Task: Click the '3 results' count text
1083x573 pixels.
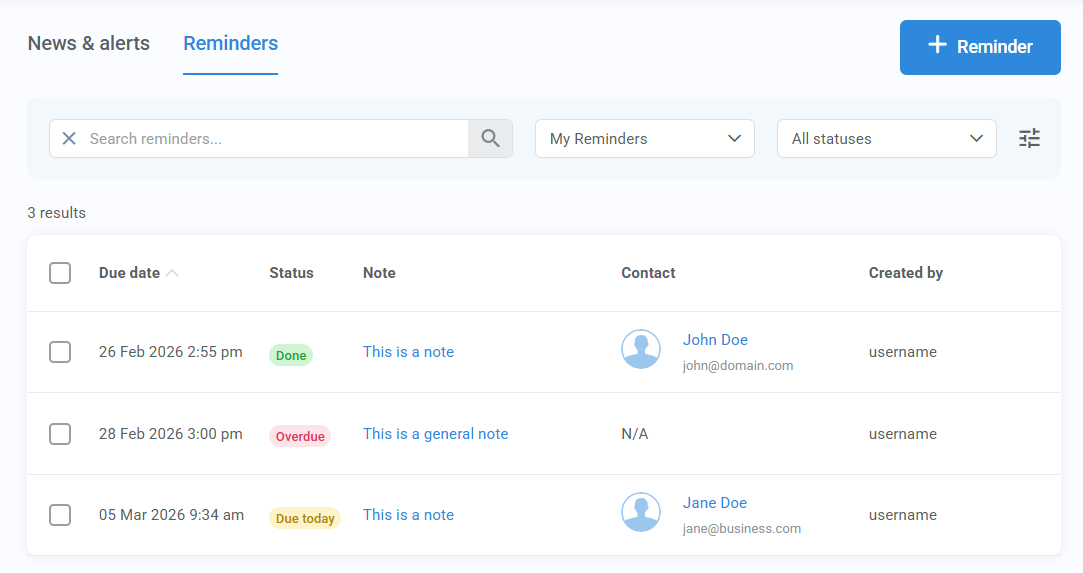Action: [57, 213]
